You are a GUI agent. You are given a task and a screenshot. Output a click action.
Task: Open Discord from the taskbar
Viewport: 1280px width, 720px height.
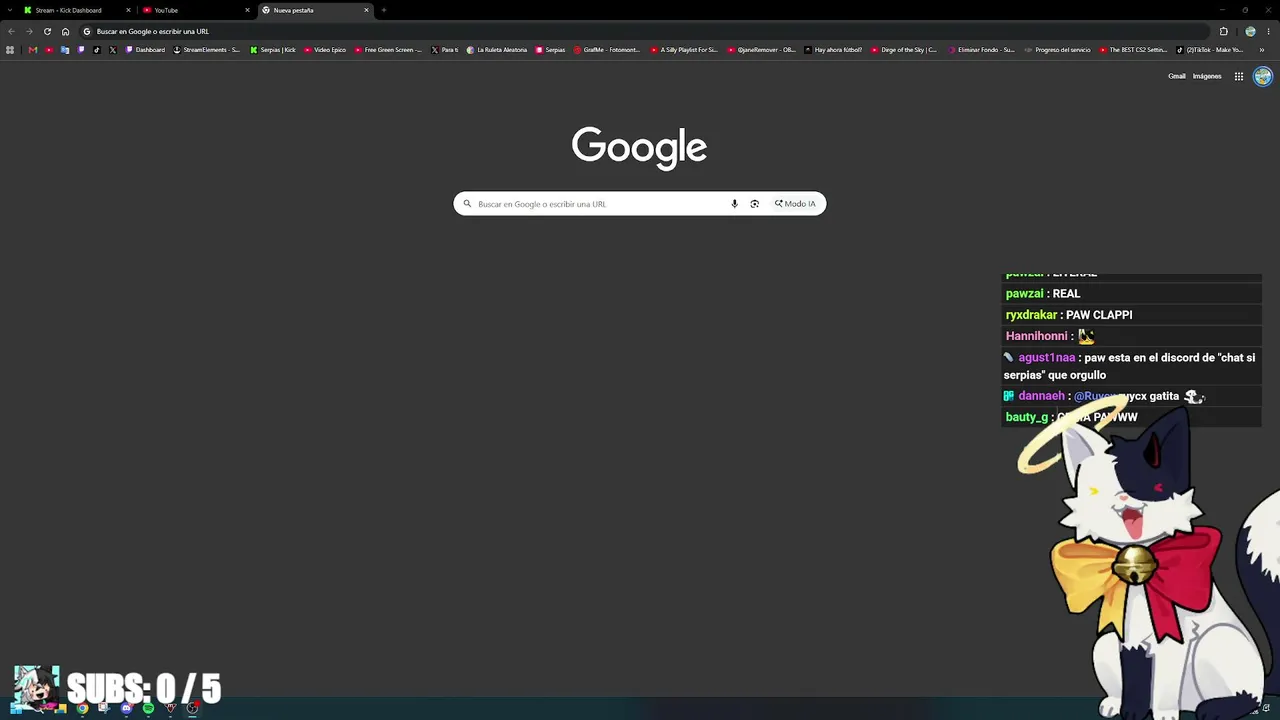(126, 709)
